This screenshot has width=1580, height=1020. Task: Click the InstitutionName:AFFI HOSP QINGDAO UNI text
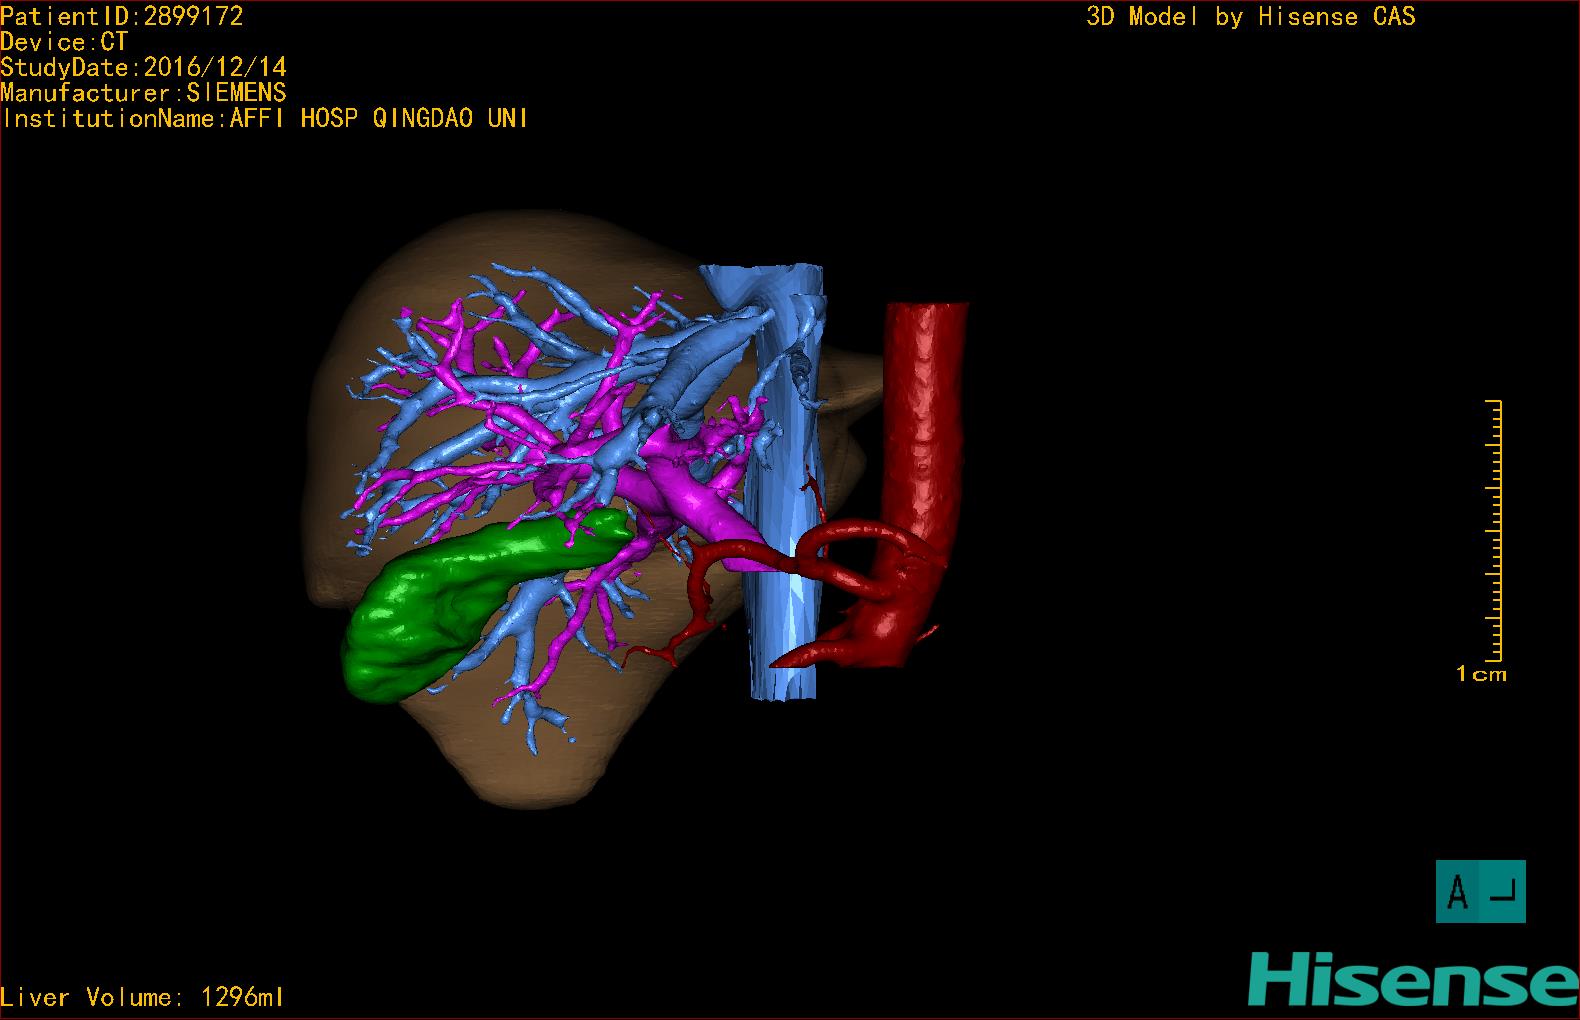point(265,118)
